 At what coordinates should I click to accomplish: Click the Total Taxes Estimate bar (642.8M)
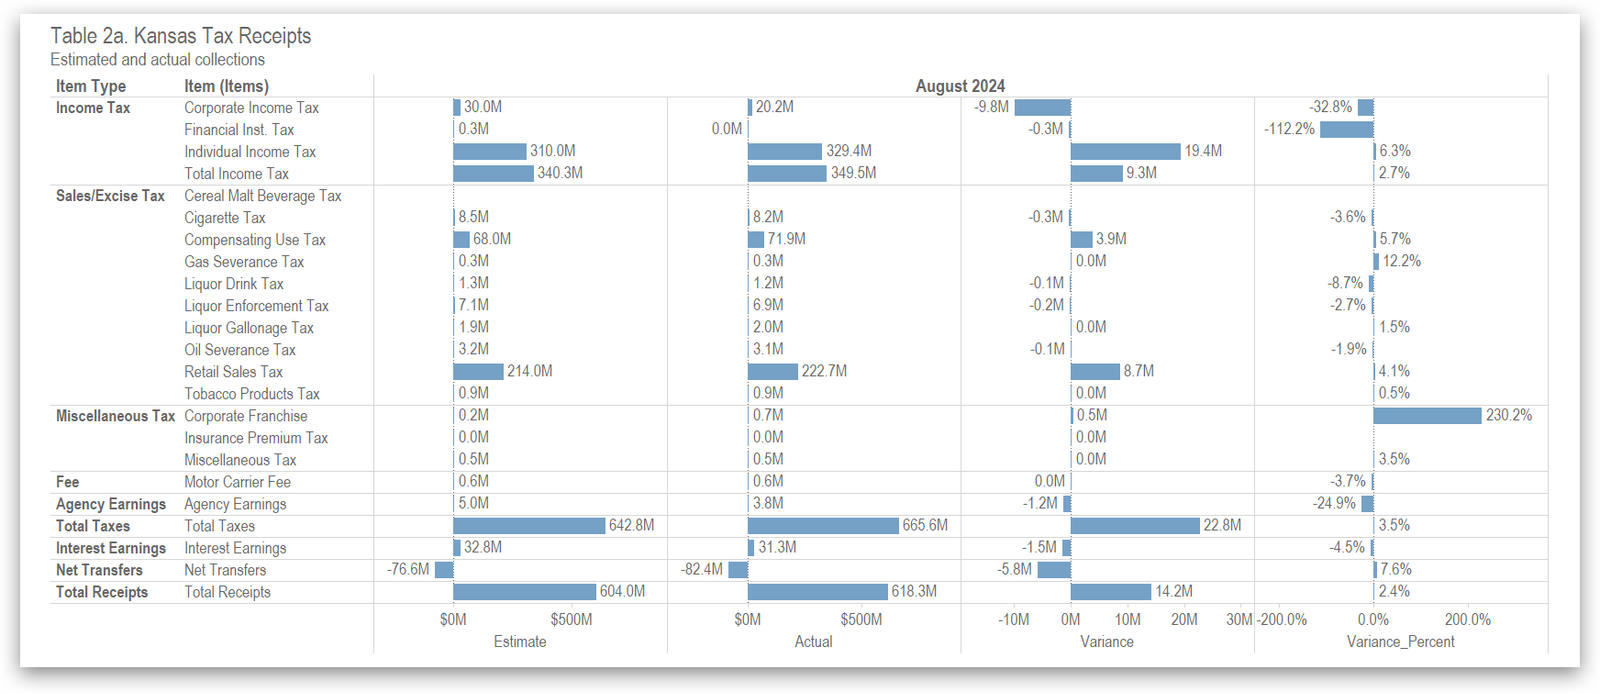pos(529,526)
